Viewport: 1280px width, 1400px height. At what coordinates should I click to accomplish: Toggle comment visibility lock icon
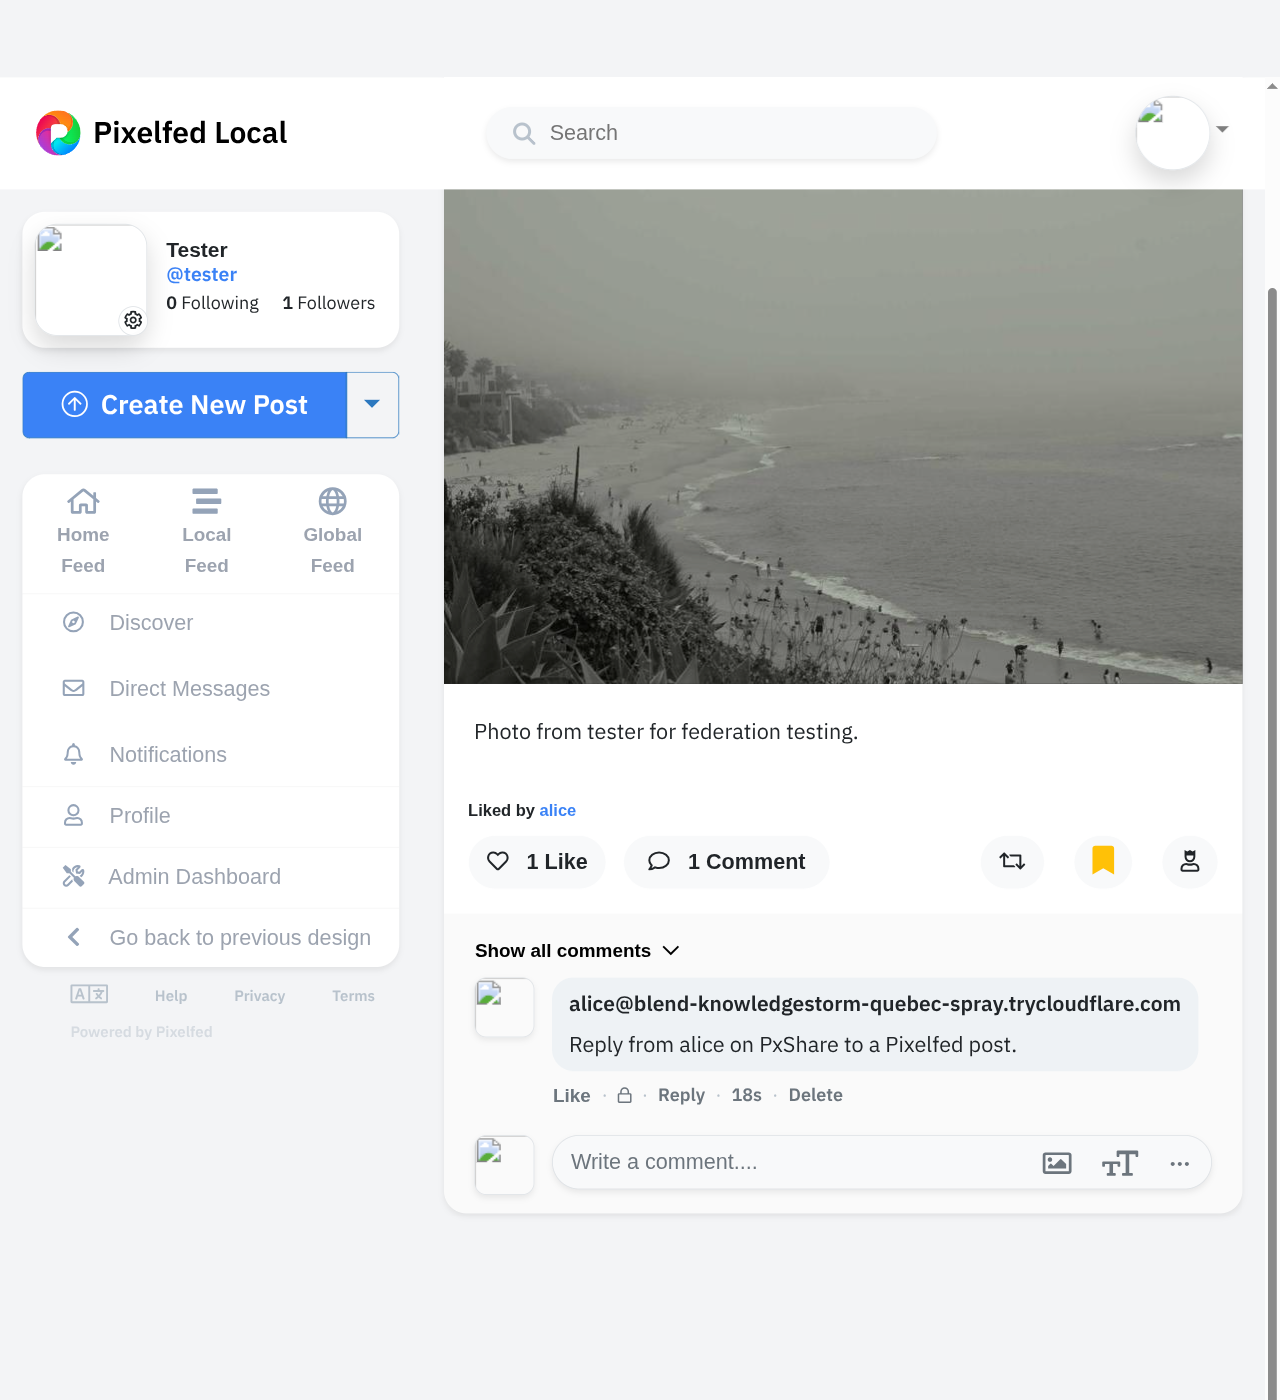[x=624, y=1095]
